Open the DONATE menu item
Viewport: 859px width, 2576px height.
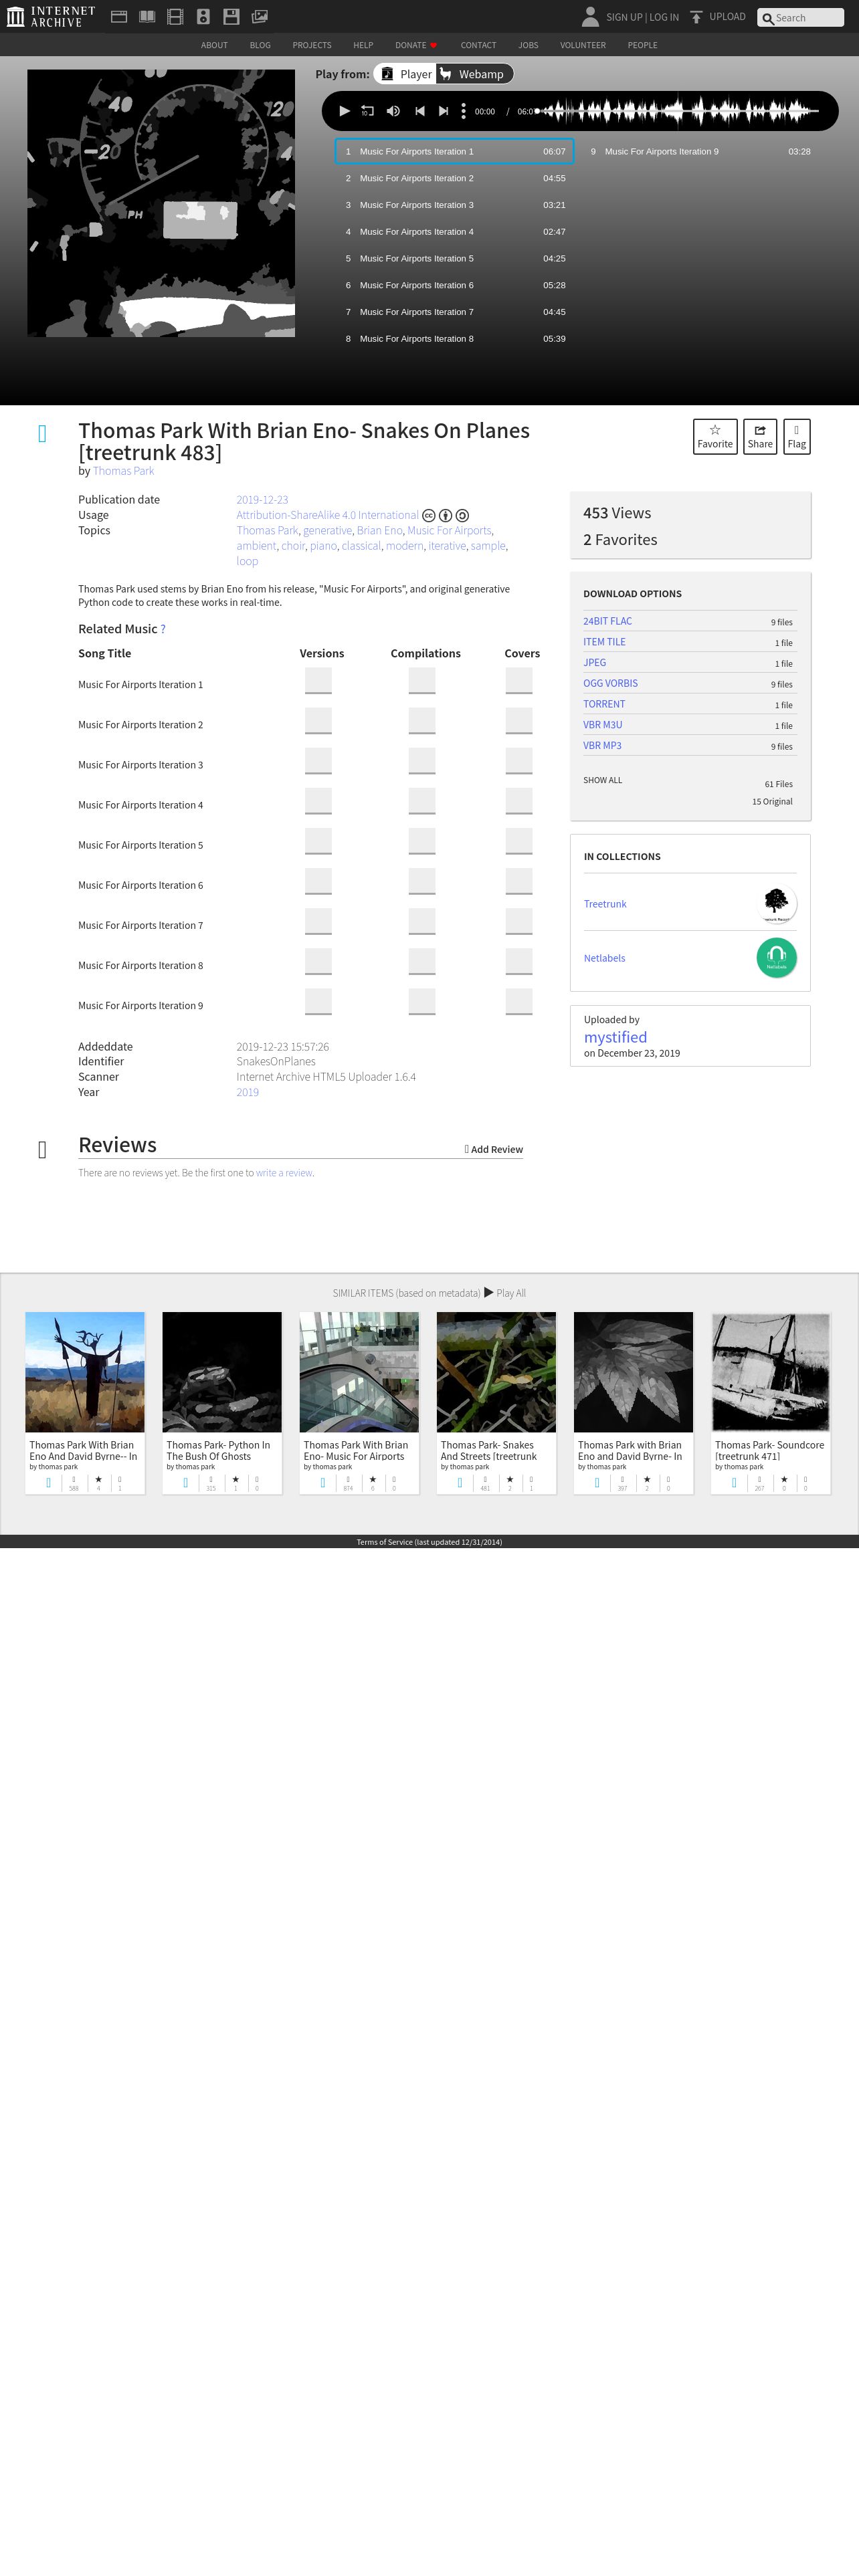click(x=416, y=45)
